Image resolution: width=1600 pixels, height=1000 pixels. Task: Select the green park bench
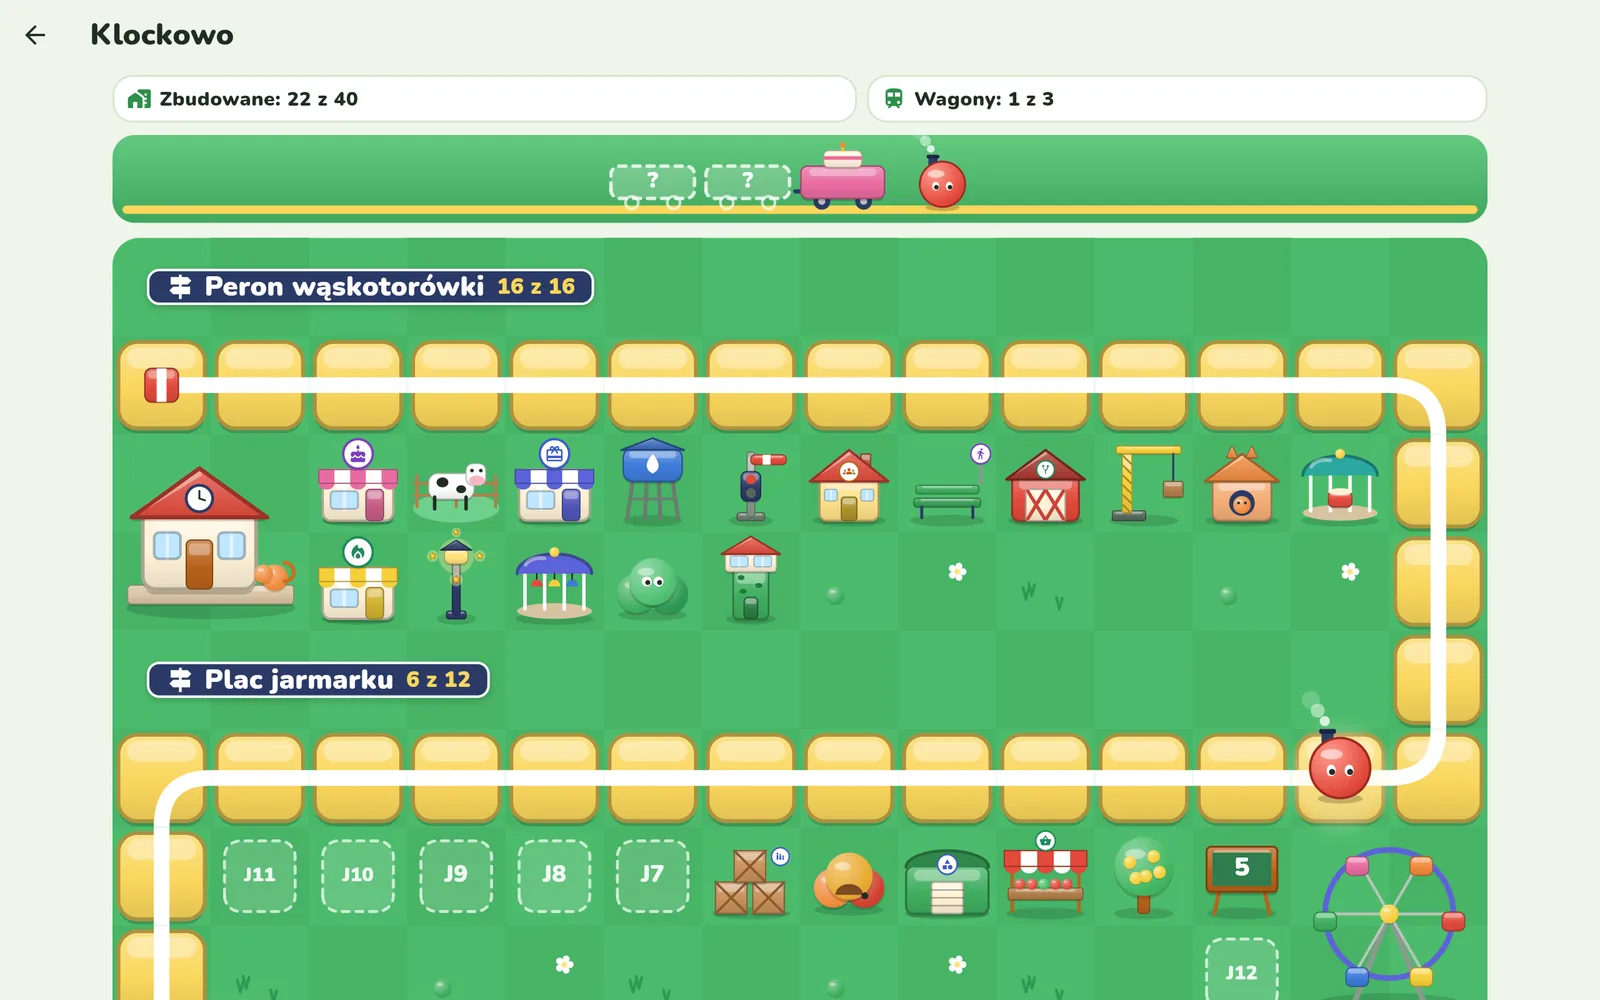[x=947, y=500]
